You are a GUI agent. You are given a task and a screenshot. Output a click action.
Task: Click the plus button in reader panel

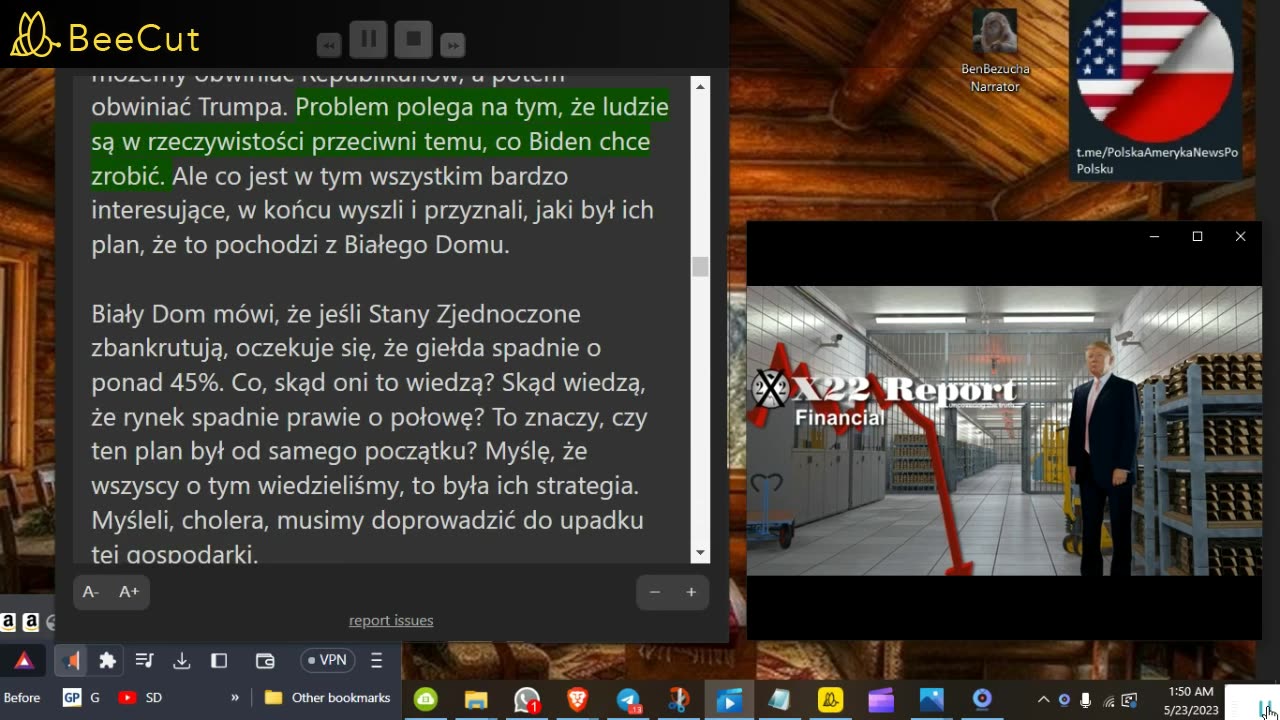click(x=691, y=592)
